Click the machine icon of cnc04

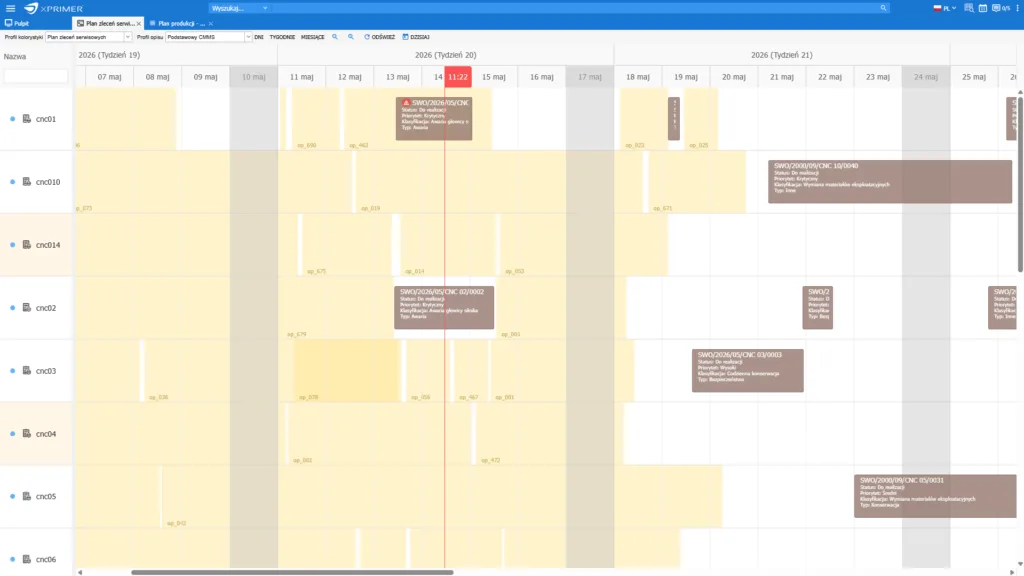pyautogui.click(x=27, y=434)
